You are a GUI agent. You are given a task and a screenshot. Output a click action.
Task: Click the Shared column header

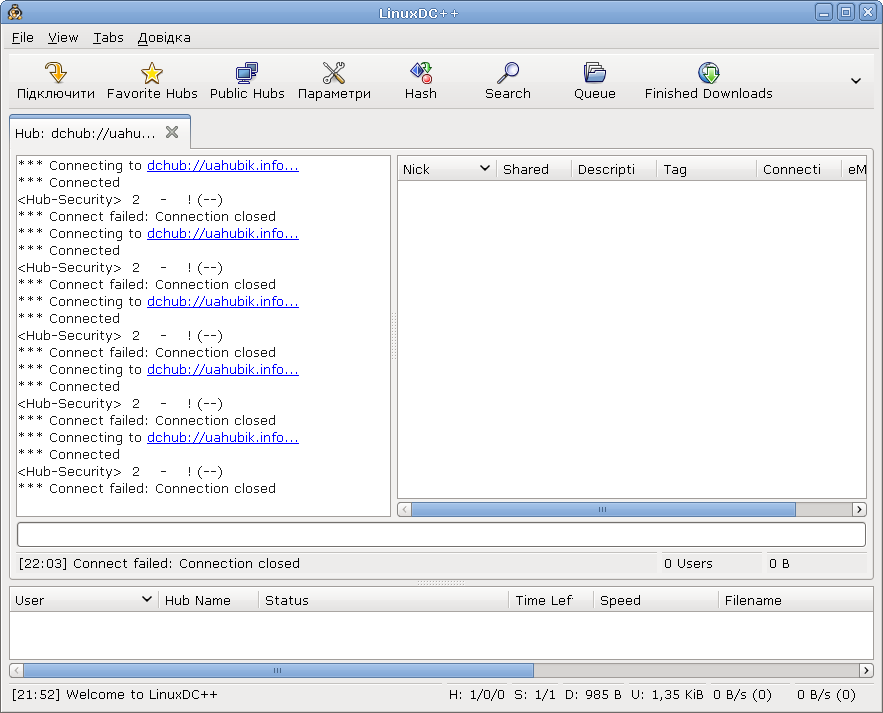coord(533,169)
